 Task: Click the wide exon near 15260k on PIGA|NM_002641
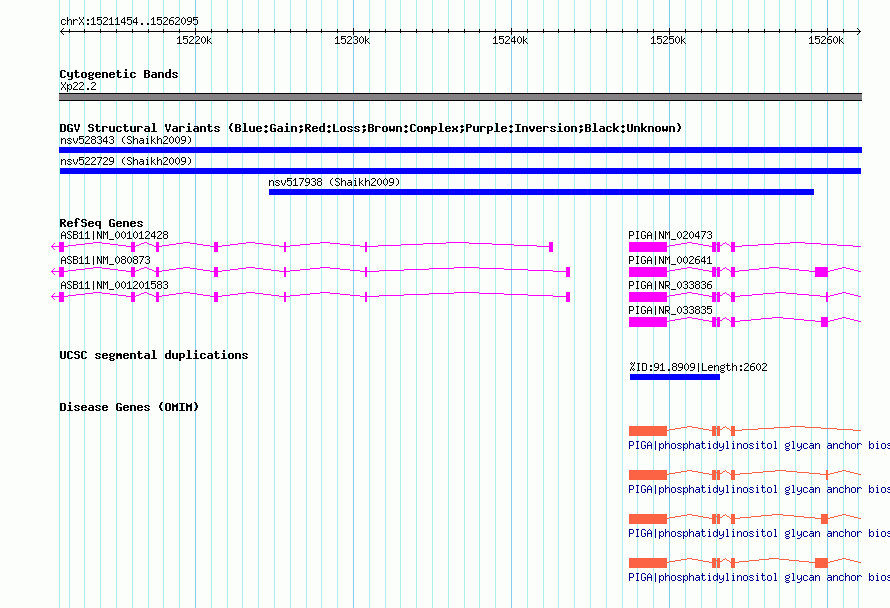821,272
